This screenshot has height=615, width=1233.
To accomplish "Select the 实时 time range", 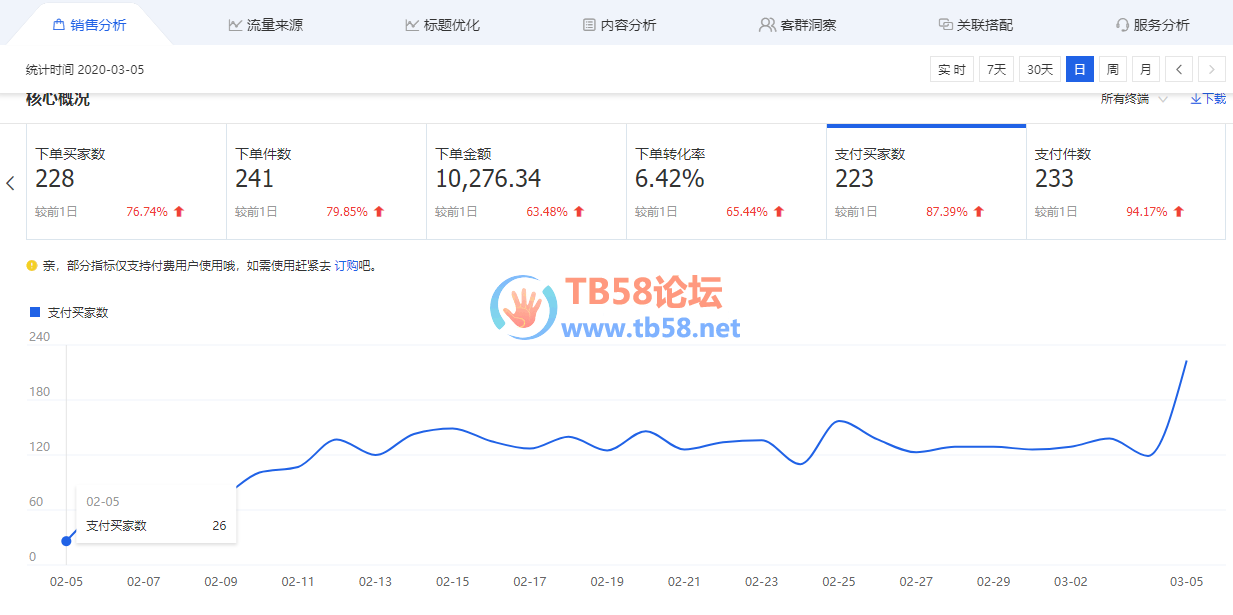I will [951, 69].
